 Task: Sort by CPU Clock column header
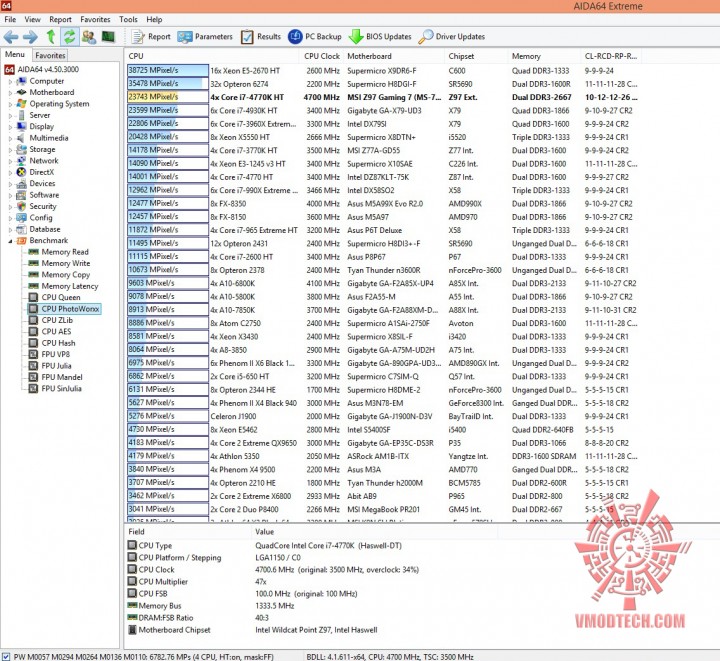pos(321,56)
